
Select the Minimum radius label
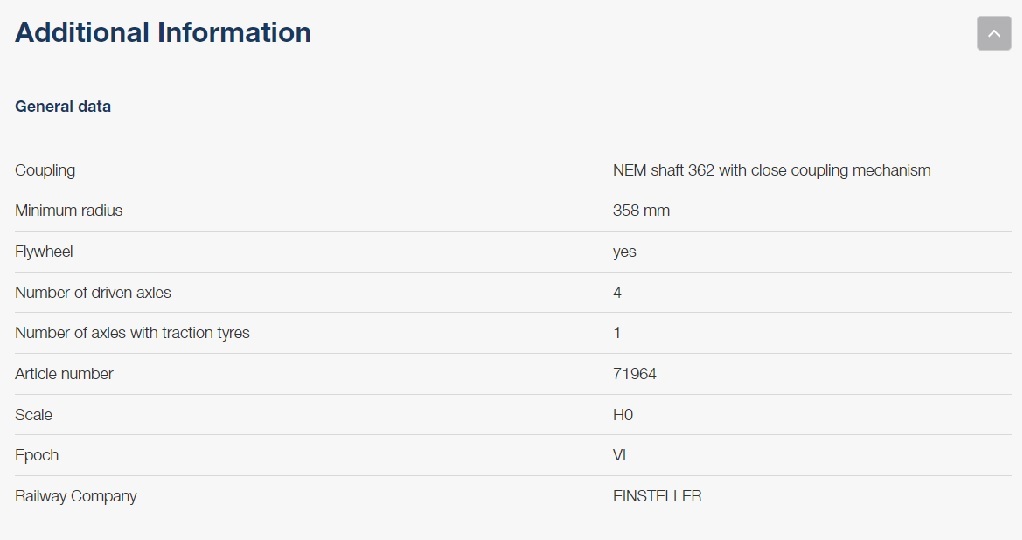[69, 211]
